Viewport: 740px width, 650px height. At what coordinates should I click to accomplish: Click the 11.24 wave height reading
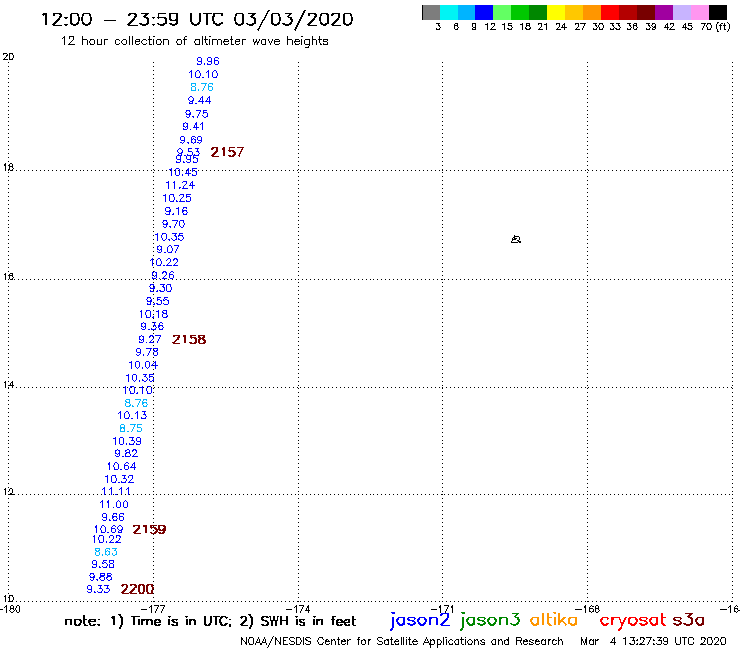(180, 185)
